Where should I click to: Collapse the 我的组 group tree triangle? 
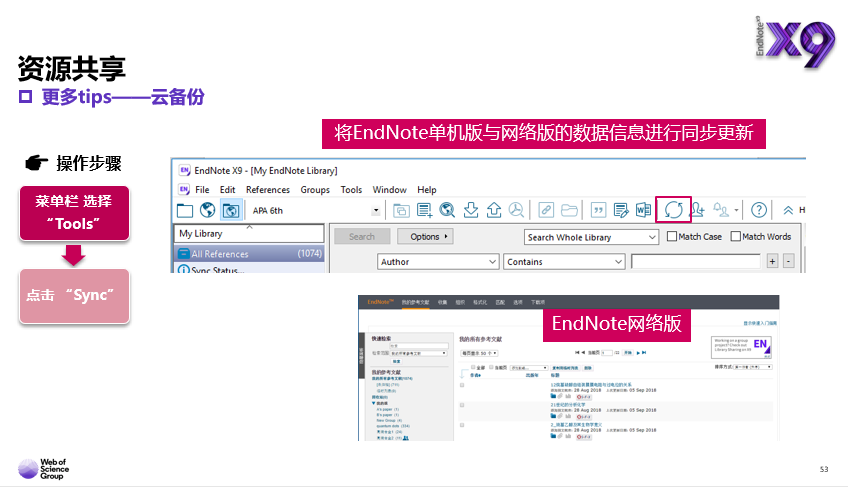point(374,403)
